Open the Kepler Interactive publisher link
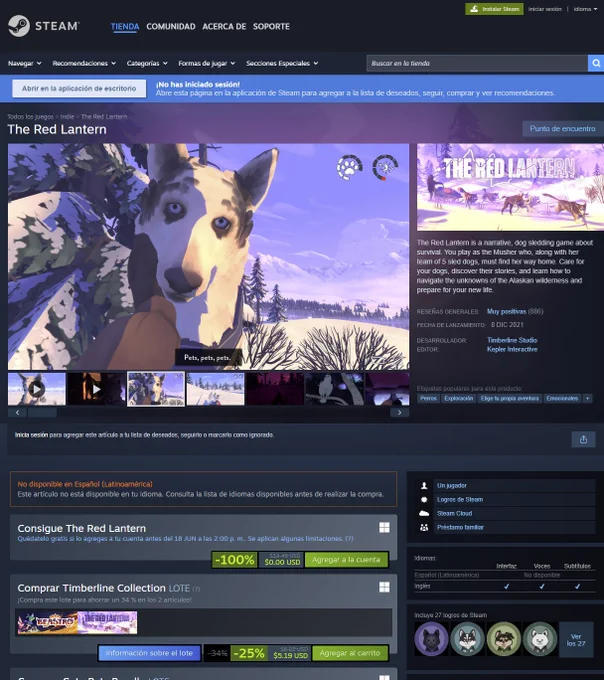The image size is (604, 680). point(512,349)
